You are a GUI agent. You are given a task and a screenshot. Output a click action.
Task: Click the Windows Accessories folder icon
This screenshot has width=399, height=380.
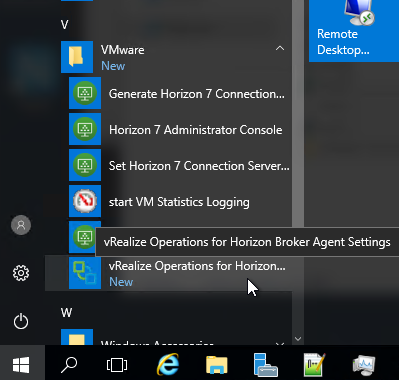point(77,337)
